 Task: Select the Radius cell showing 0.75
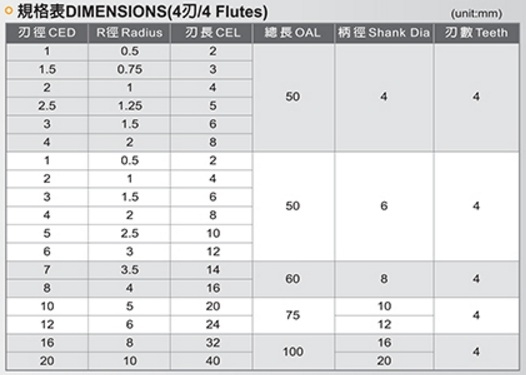(x=129, y=69)
